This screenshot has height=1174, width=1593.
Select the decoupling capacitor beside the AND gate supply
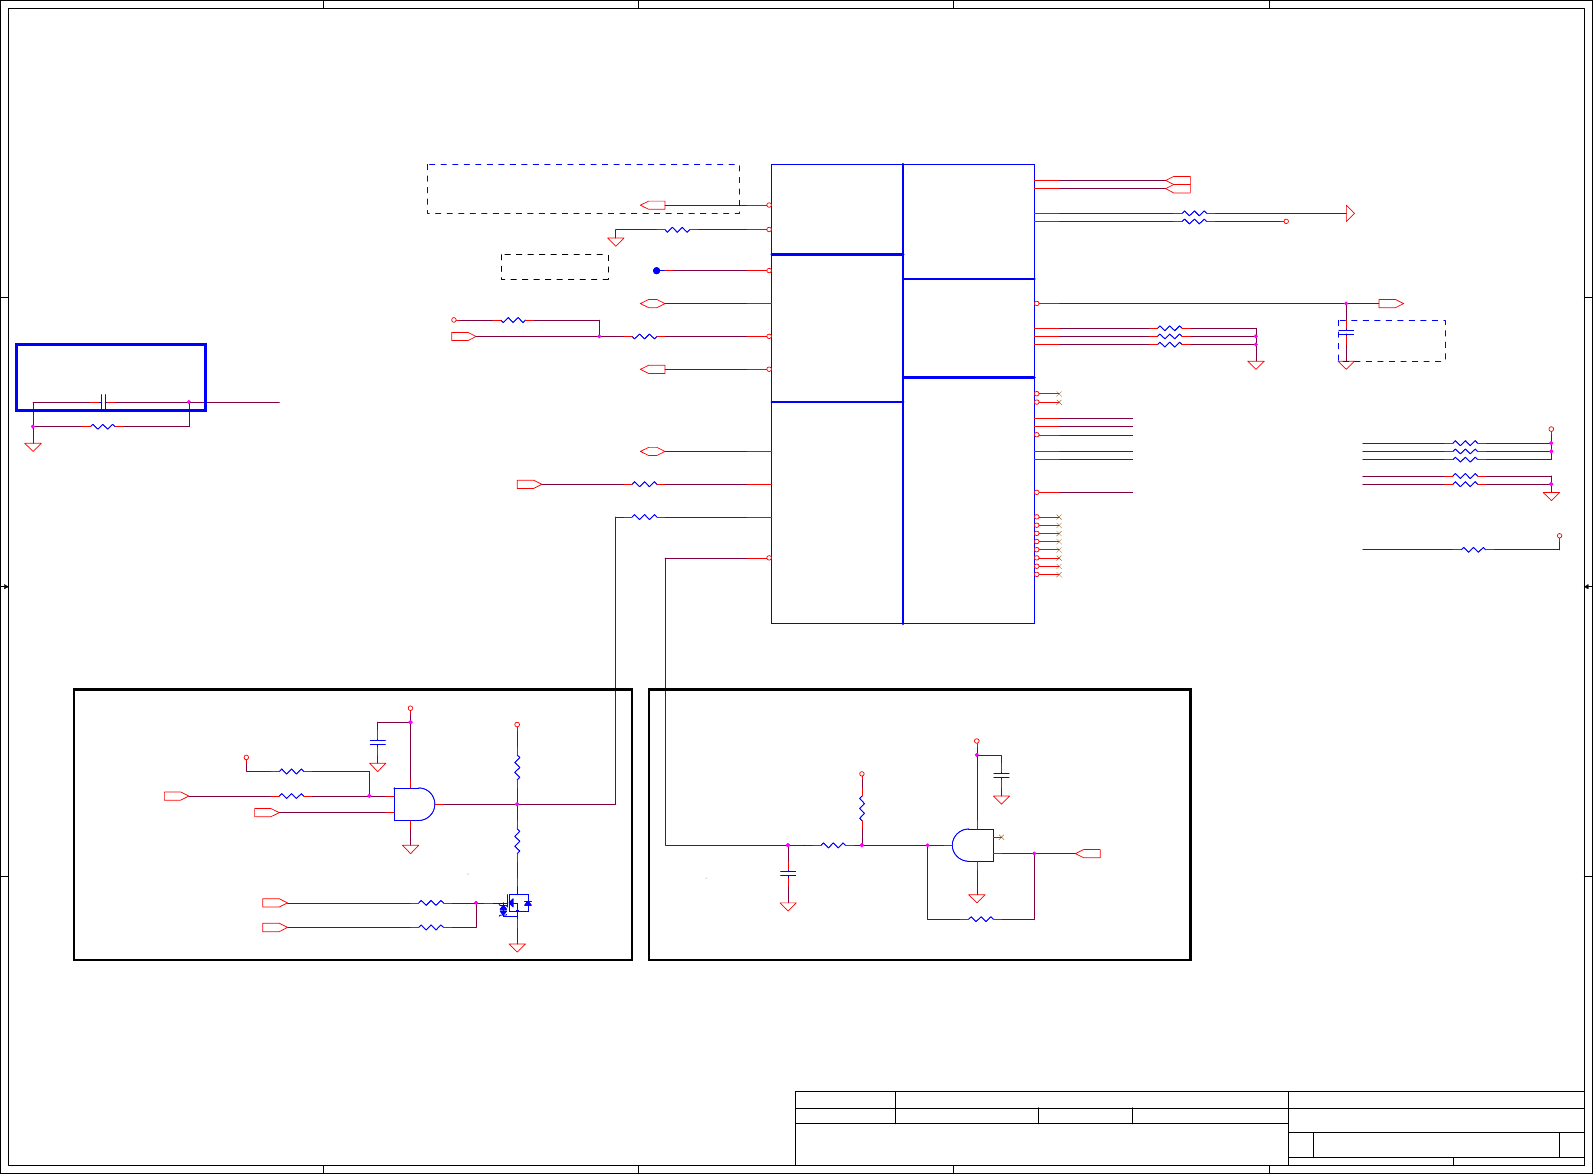point(377,742)
